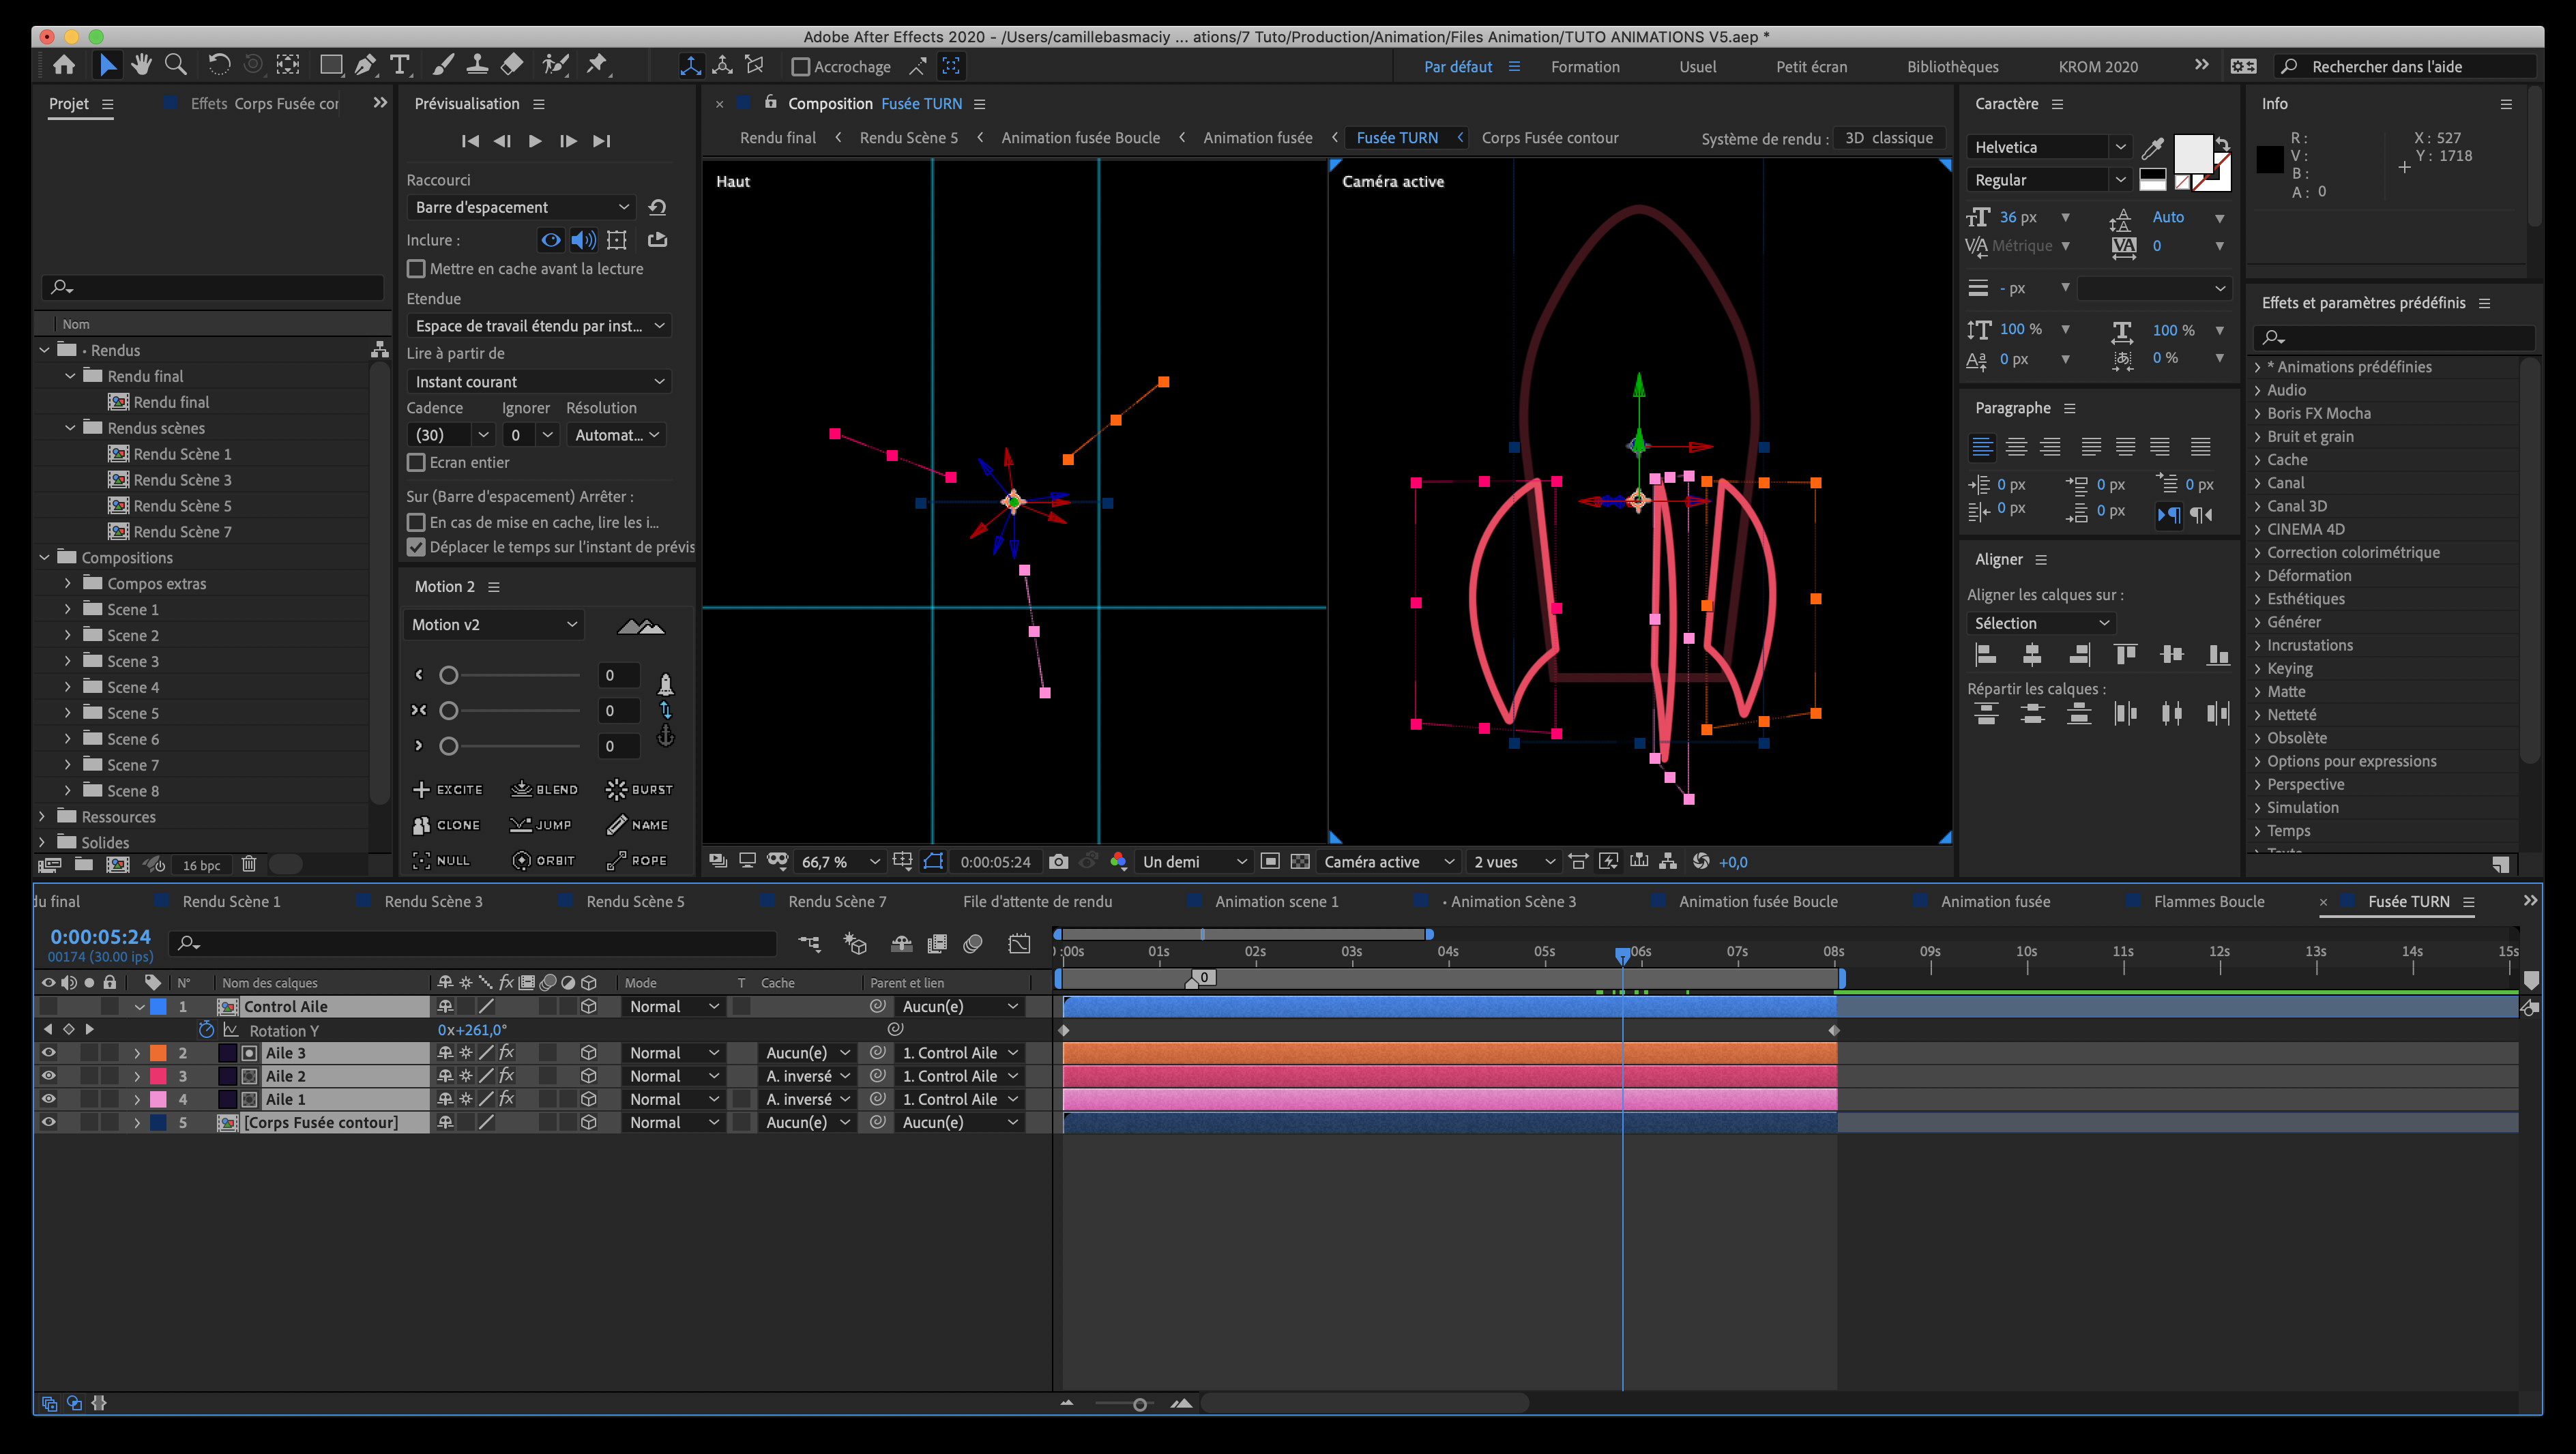The width and height of the screenshot is (2576, 1454).
Task: Click the Motion 2 EXCITE tool
Action: point(447,789)
